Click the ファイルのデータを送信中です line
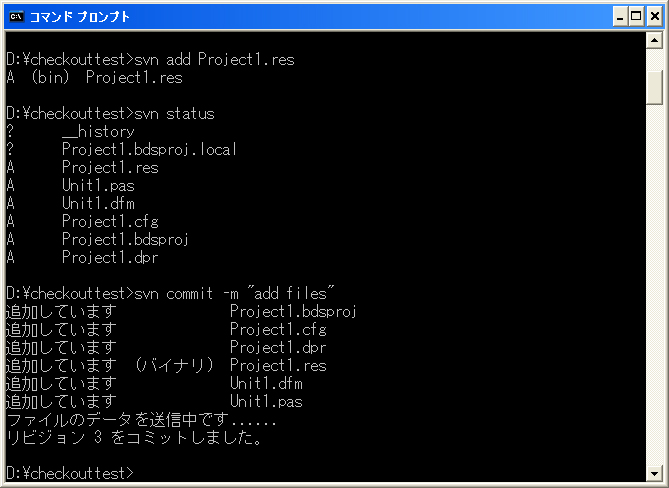Viewport: 669px width, 488px height. pos(142,420)
